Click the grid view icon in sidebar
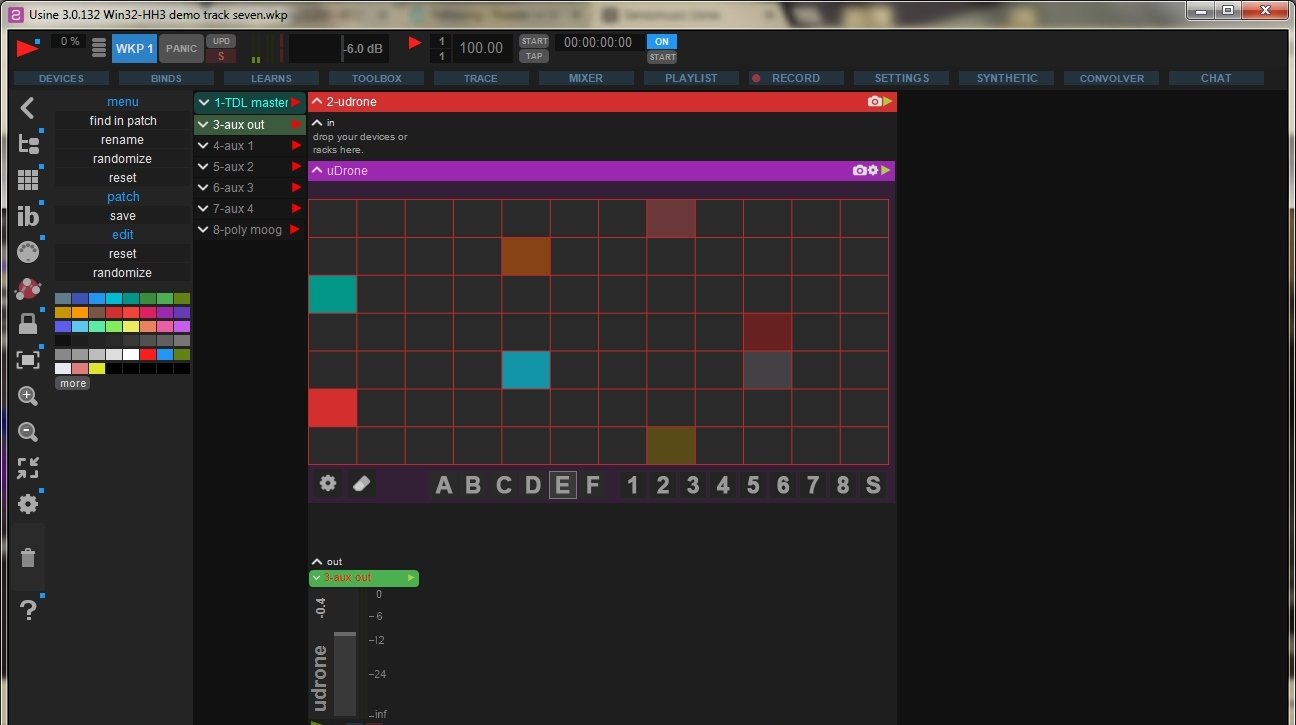Screen dimensions: 1296x725 [x=28, y=180]
